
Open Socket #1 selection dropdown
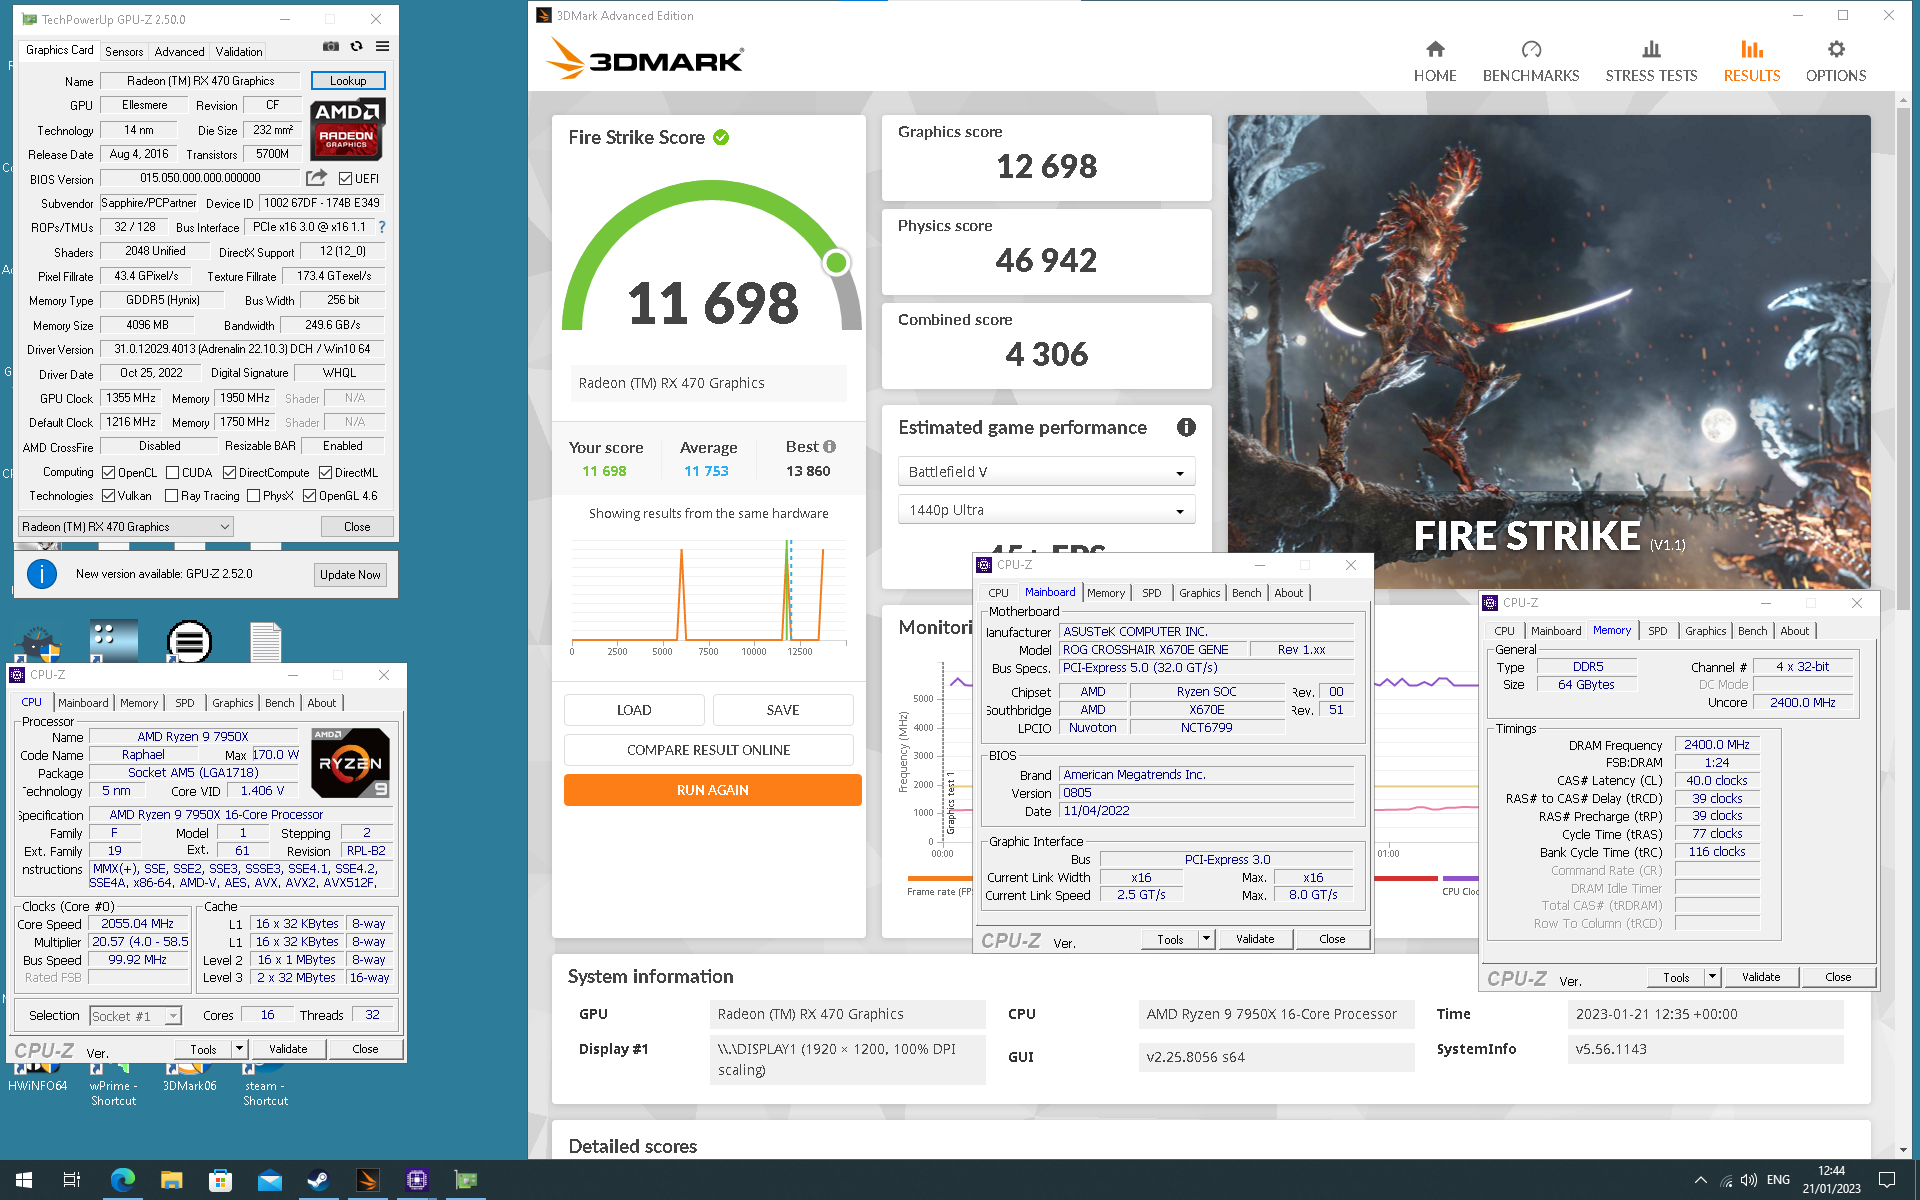tap(135, 1016)
